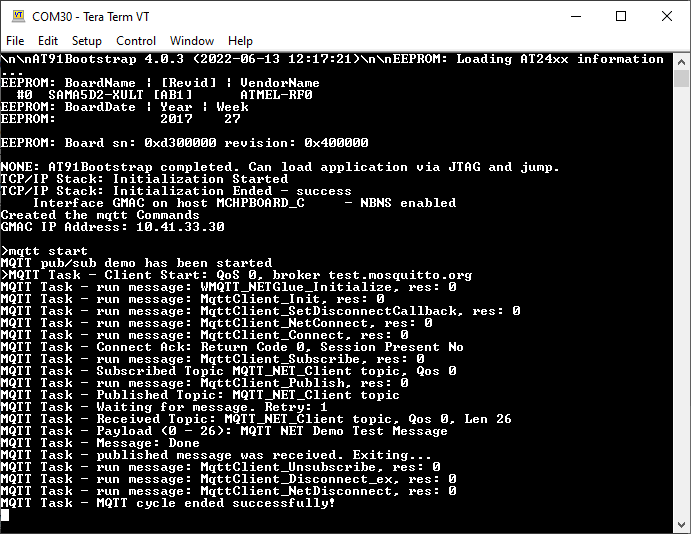691x534 pixels.
Task: Click the 'MqttClient_NetDisconnect, res: 0' line
Action: tap(229, 491)
